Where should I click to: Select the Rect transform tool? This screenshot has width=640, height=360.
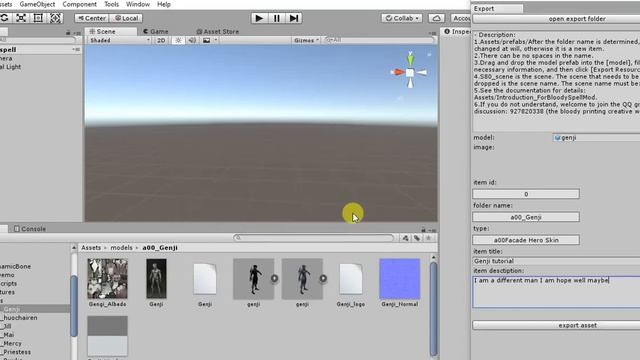tap(38, 18)
